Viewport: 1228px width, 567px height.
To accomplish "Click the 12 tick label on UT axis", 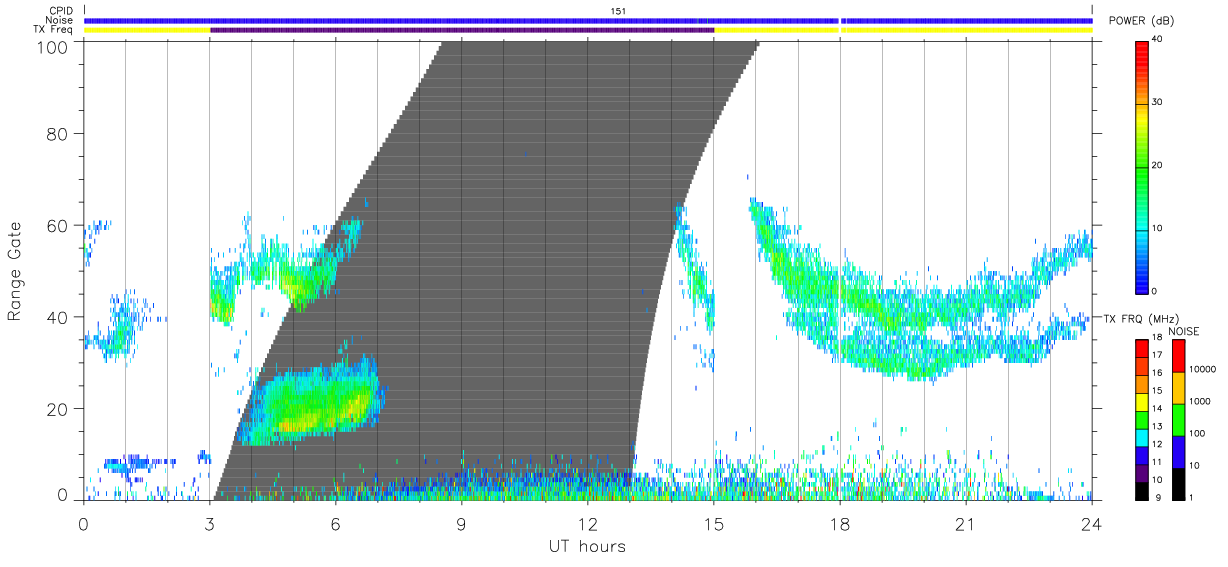I will coord(587,523).
